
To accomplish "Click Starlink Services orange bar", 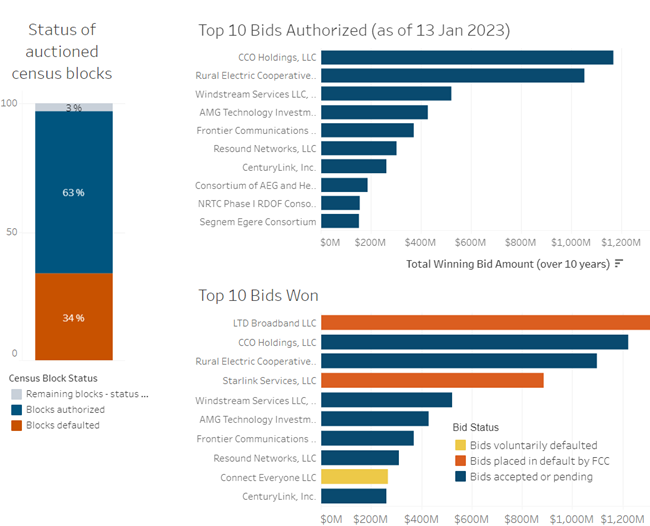I will click(x=432, y=381).
